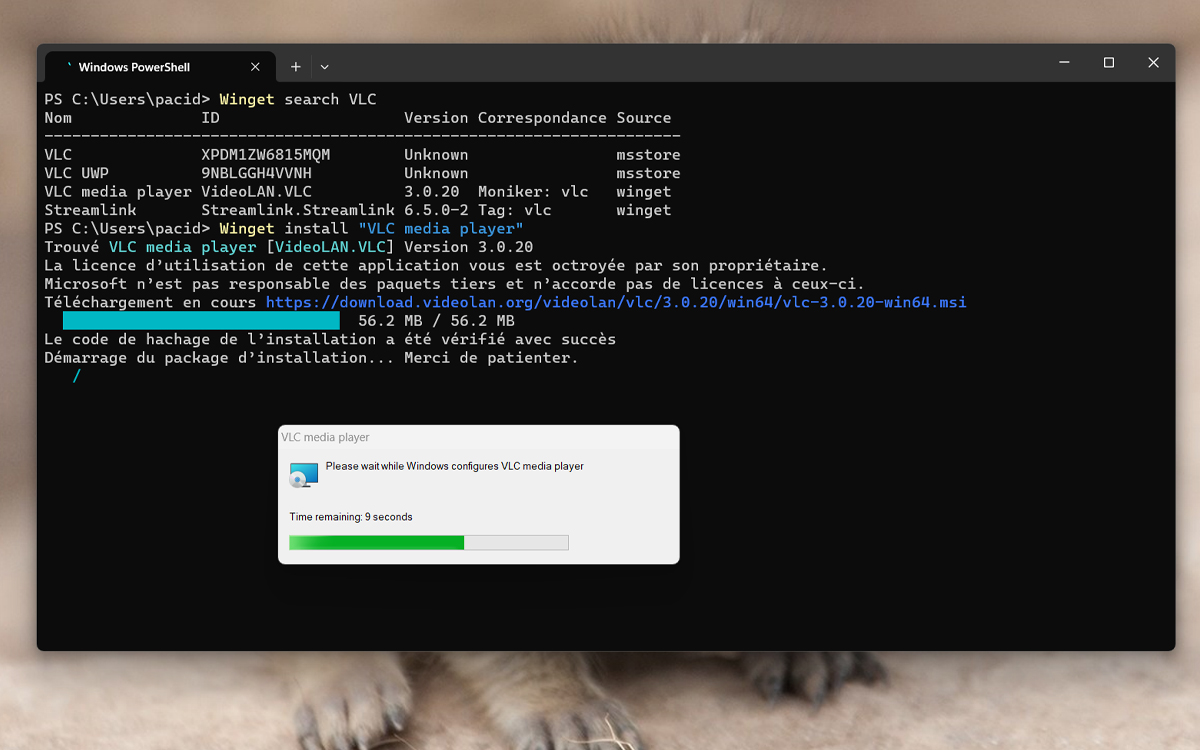Click the cyan download progress bar

tap(201, 321)
